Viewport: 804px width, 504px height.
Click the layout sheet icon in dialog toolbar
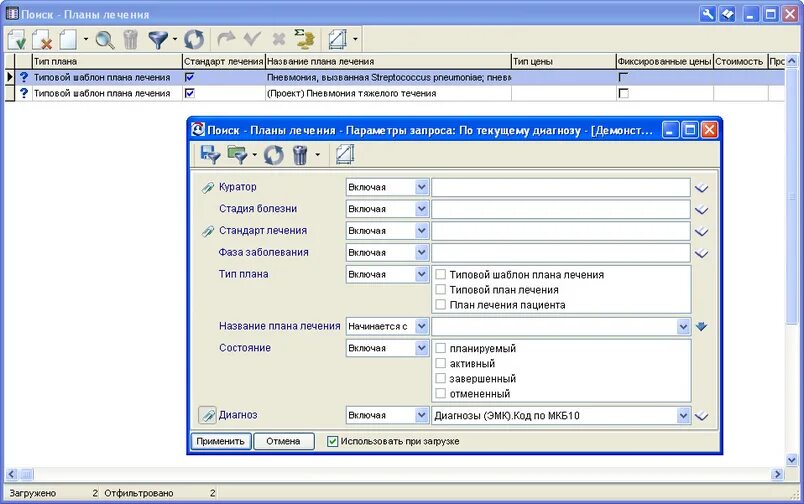tap(345, 154)
